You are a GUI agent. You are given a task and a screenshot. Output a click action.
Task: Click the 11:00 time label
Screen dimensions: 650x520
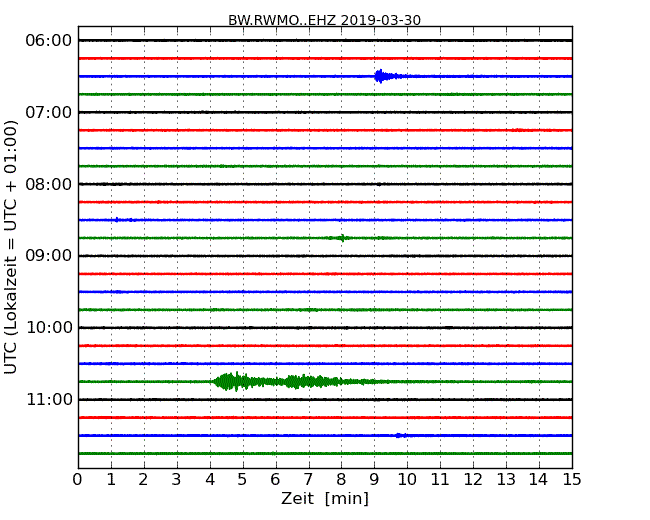point(49,399)
